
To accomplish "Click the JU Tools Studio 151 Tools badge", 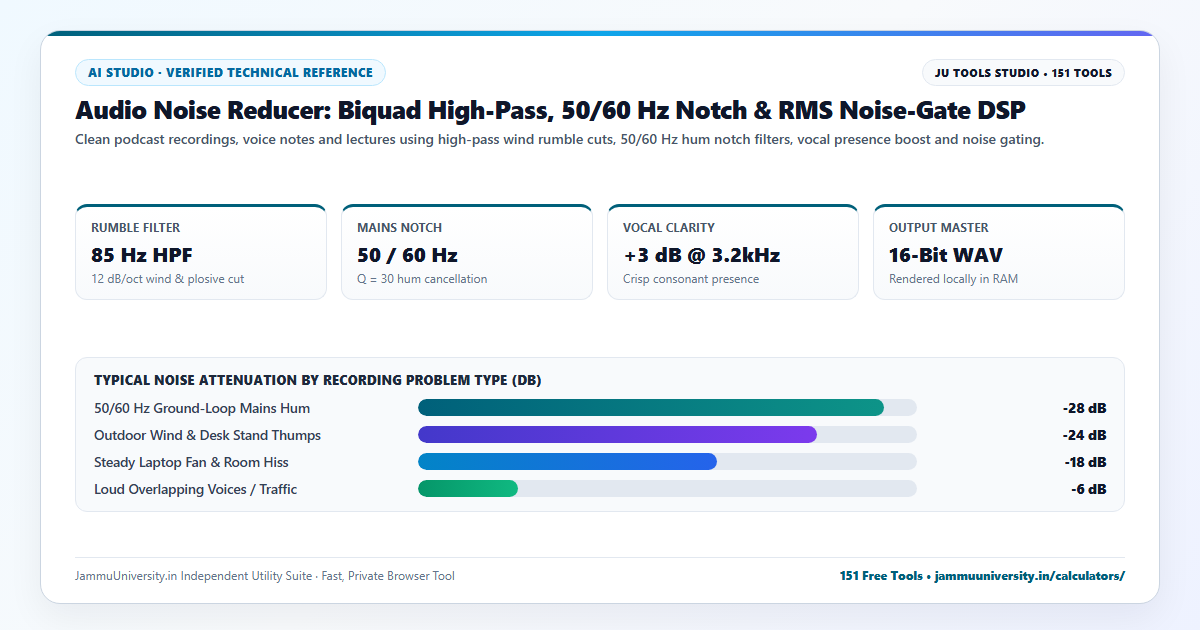I will pos(1023,73).
